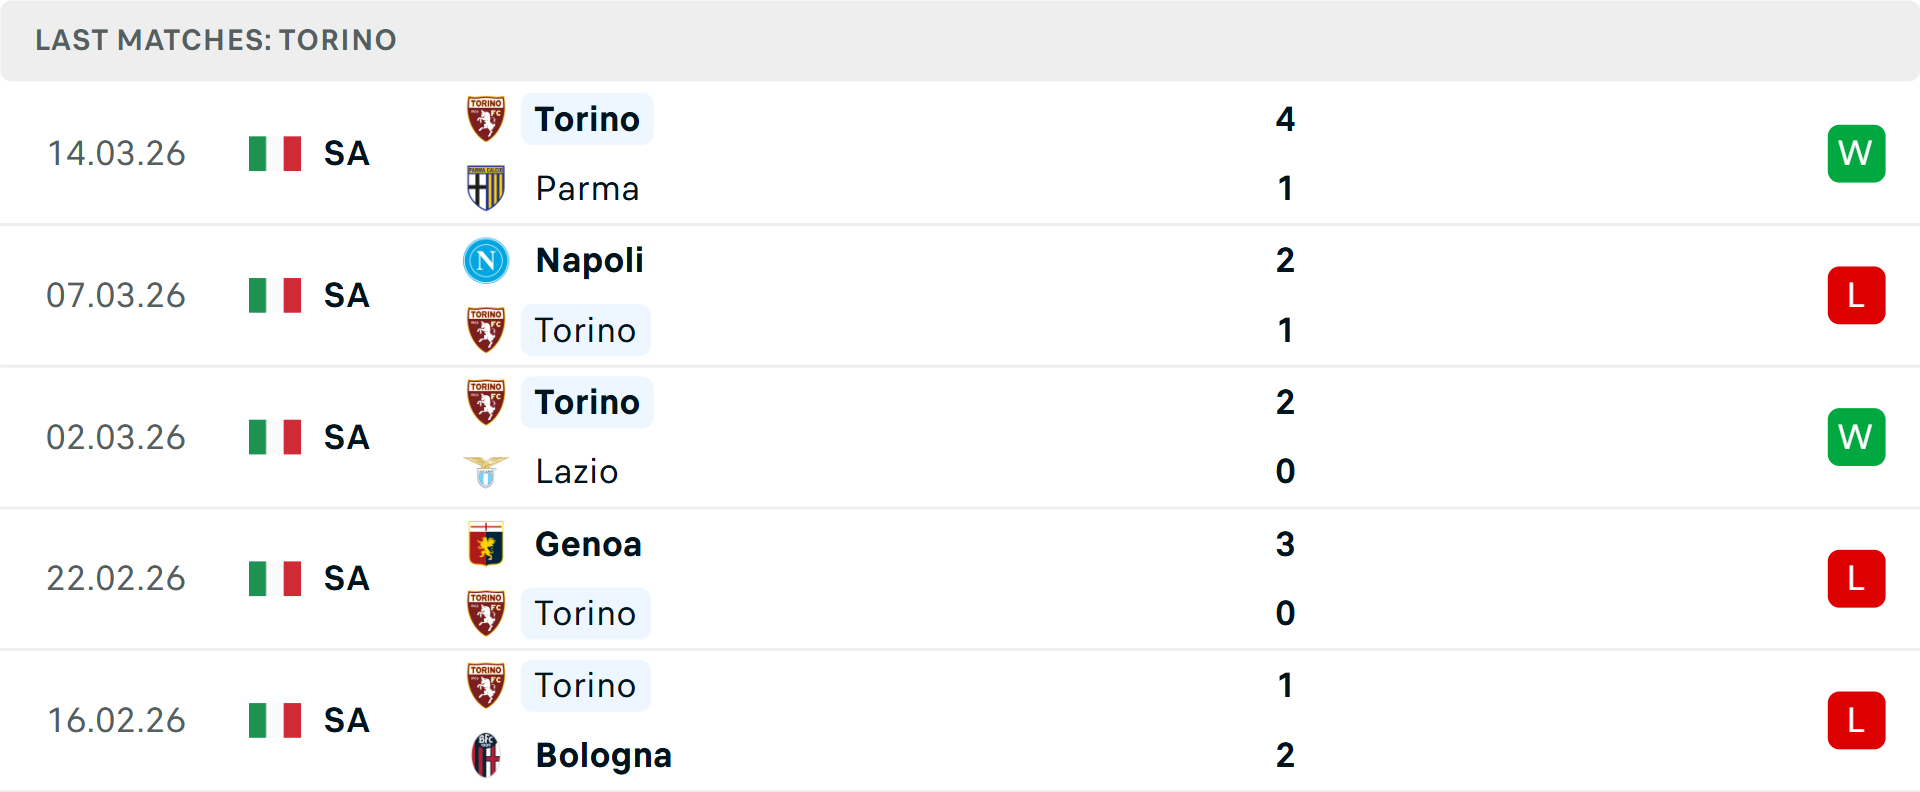The height and width of the screenshot is (792, 1920).
Task: Click the green W badge for Parma match
Action: click(1856, 154)
